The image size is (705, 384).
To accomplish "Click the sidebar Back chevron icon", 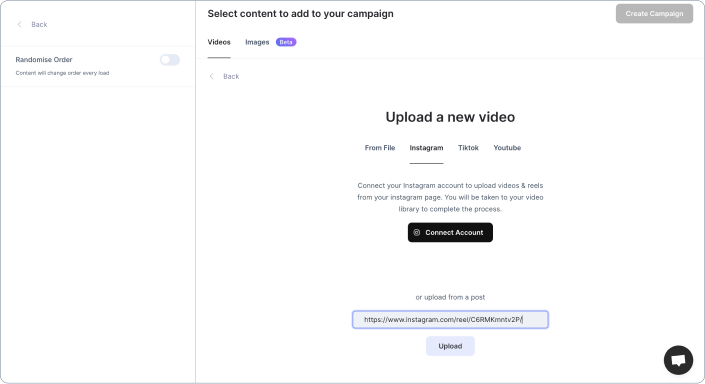I will pos(19,24).
